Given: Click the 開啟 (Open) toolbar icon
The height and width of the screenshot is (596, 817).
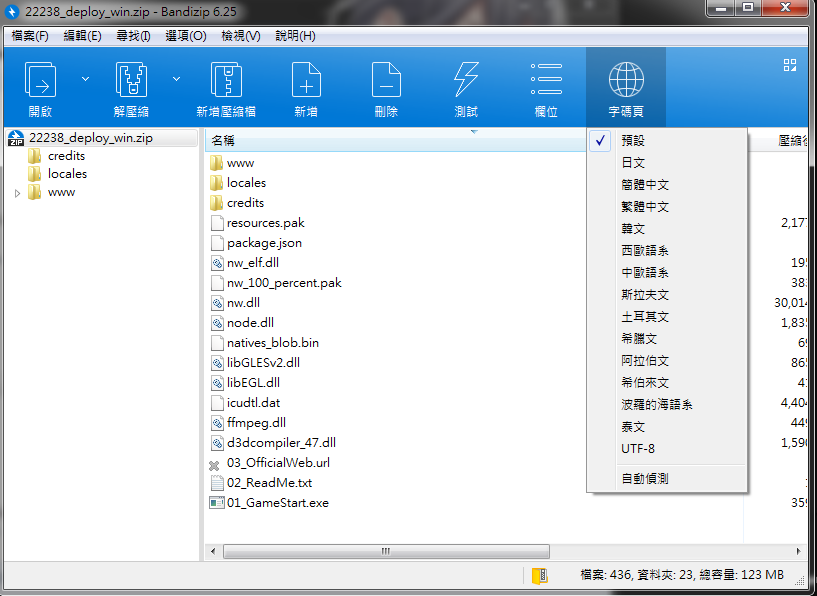Looking at the screenshot, I should [40, 79].
